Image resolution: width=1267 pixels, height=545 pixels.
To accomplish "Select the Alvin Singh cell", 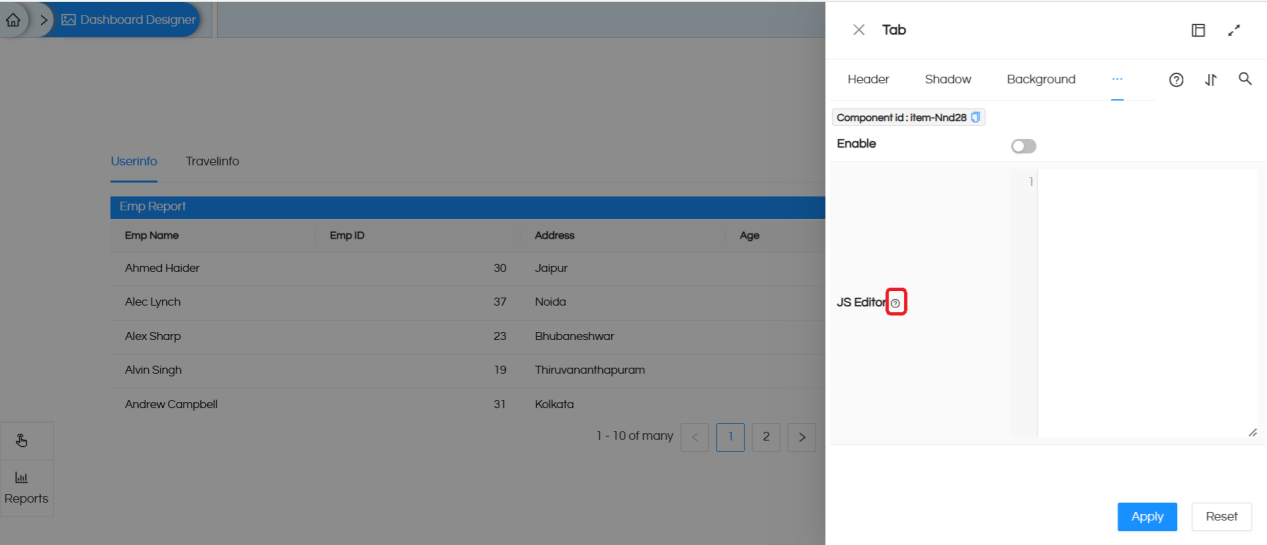I will [153, 370].
